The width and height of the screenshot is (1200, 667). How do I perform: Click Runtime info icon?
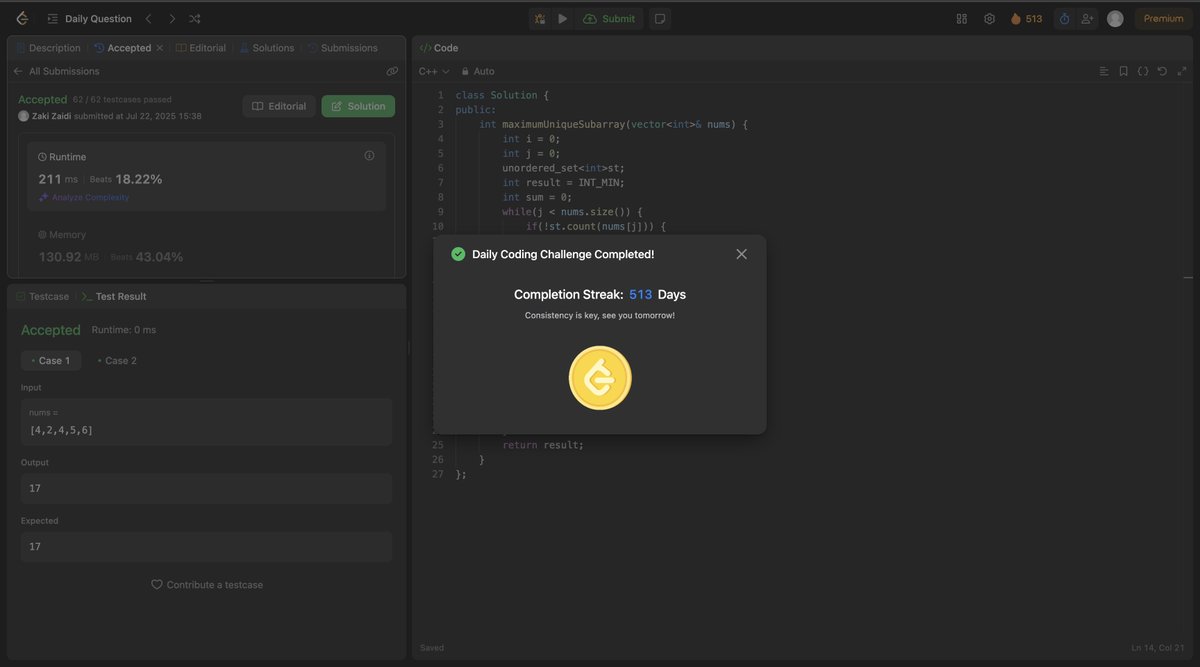369,156
